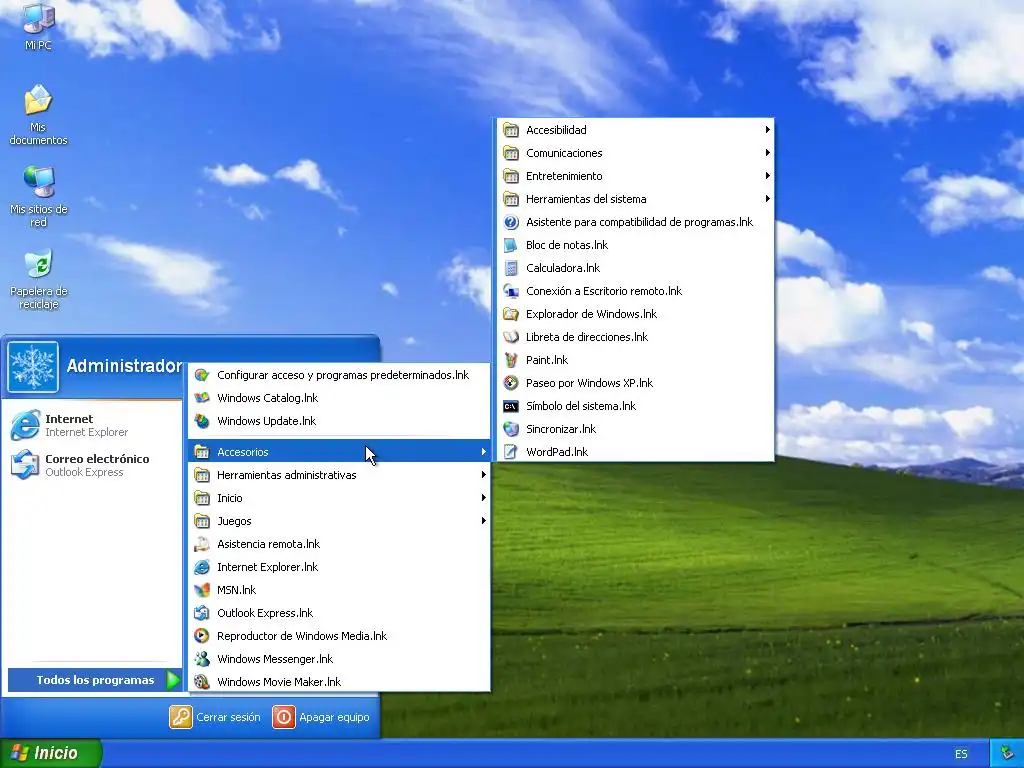Click the Bloc de notas icon
Viewport: 1024px width, 768px height.
click(511, 245)
